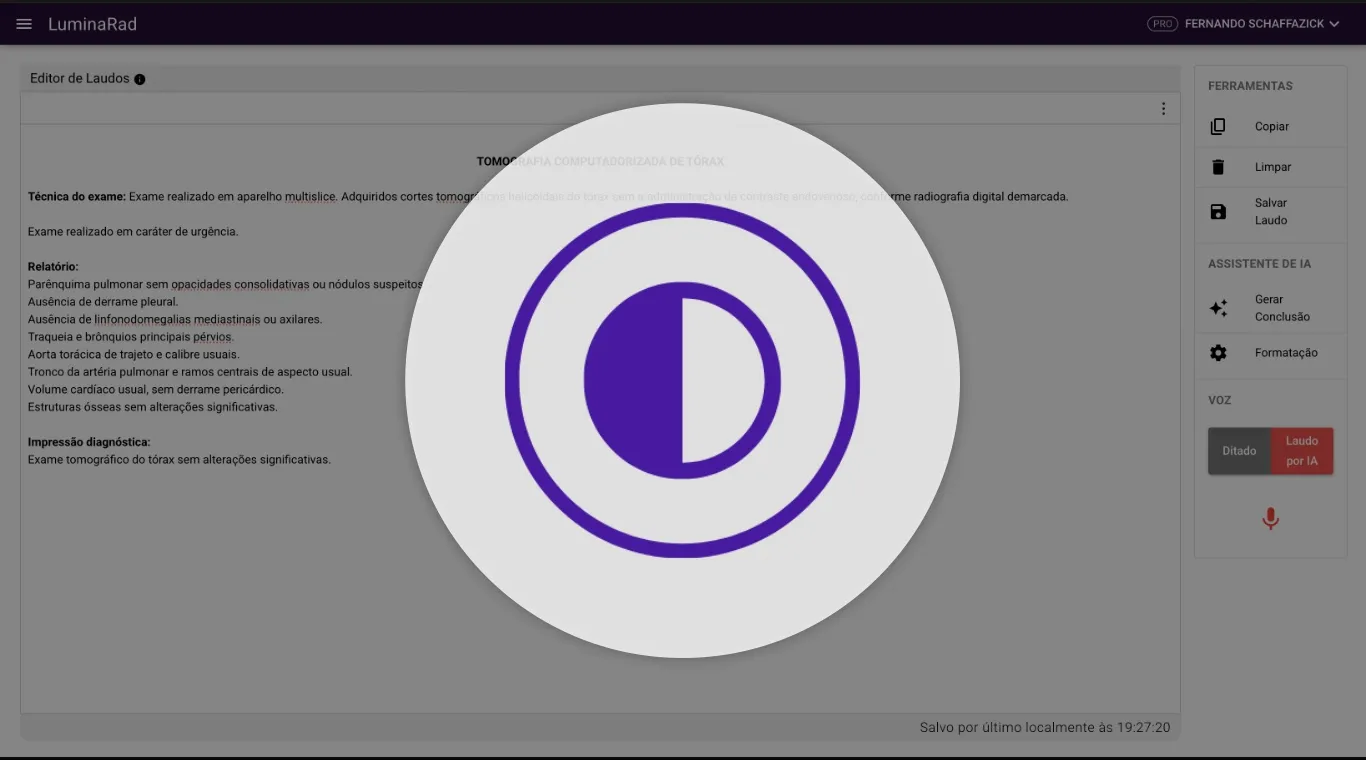Click the 'Editor de Laudos' panel title

(x=80, y=79)
